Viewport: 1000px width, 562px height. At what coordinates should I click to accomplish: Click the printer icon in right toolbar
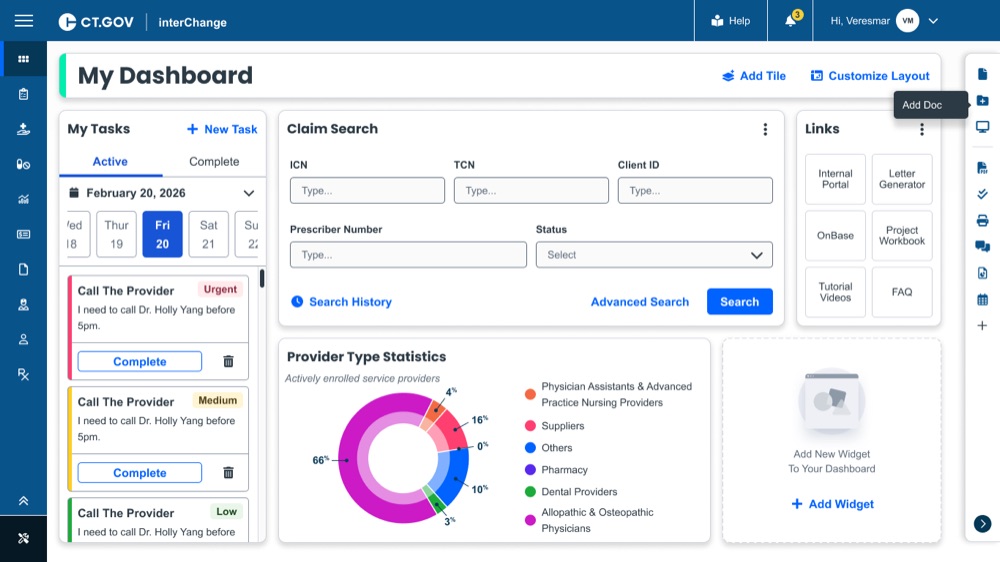pos(982,221)
